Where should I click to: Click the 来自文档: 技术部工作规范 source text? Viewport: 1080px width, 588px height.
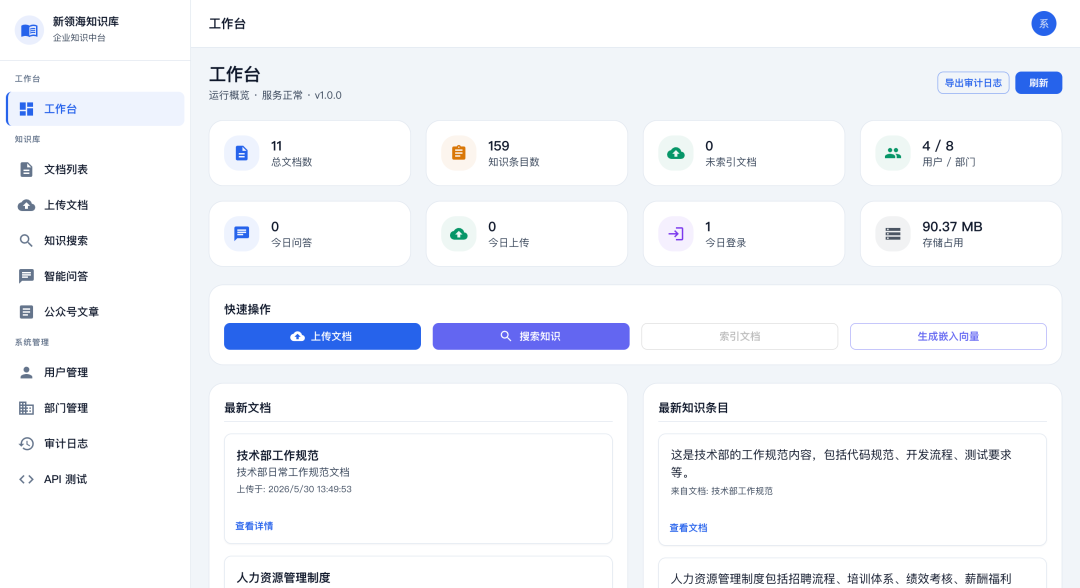pos(722,491)
